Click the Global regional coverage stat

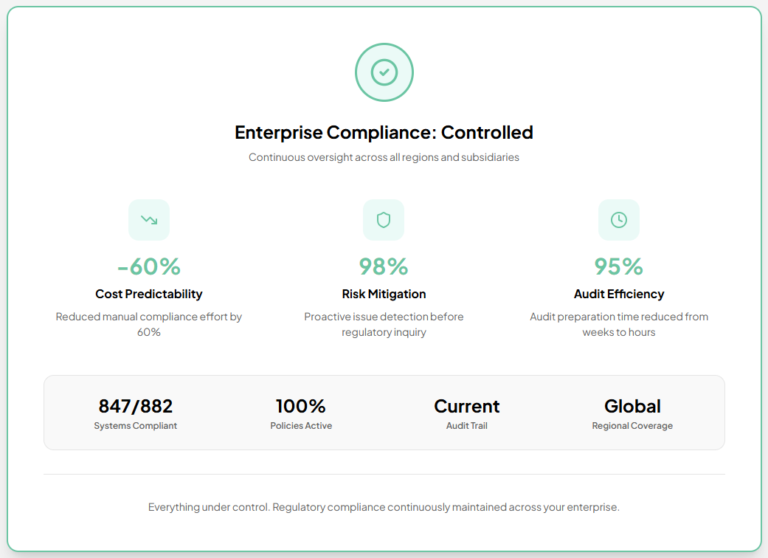coord(632,406)
